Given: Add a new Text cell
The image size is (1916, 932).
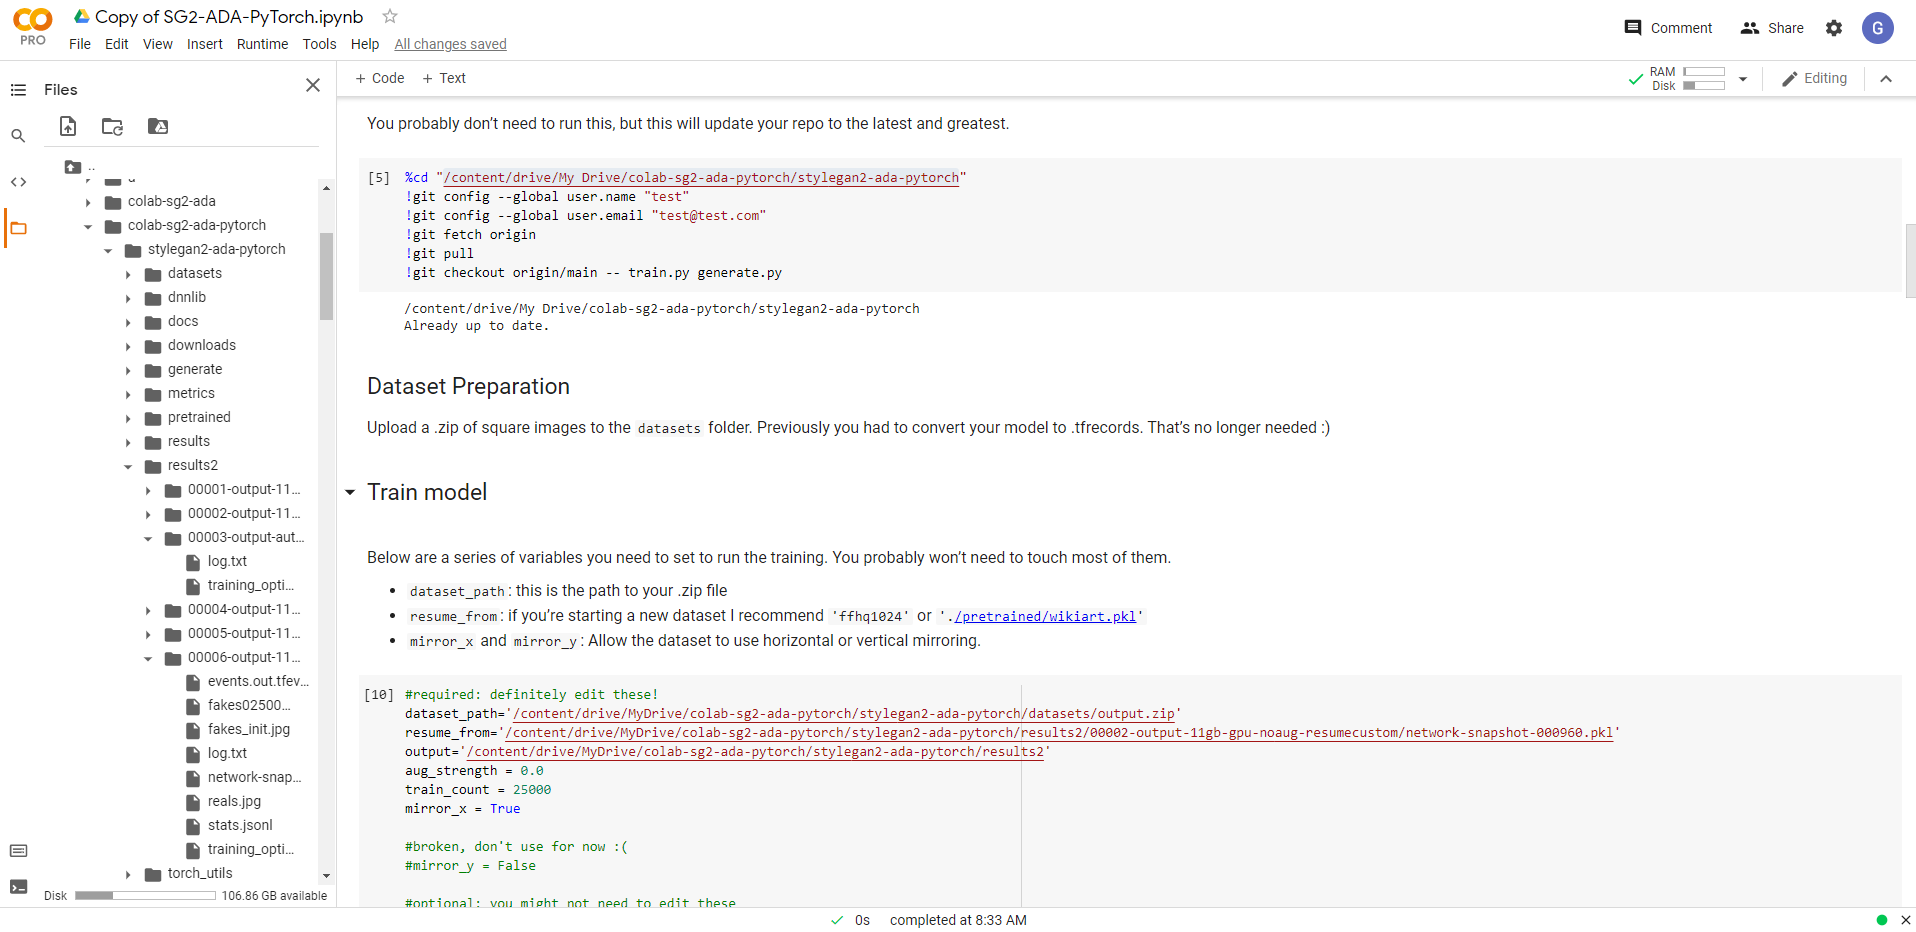Looking at the screenshot, I should pos(444,78).
